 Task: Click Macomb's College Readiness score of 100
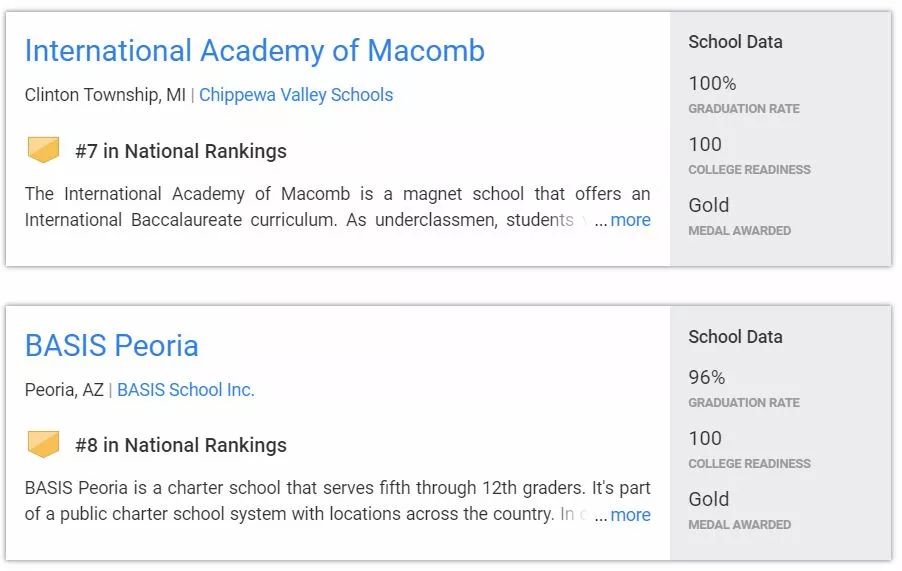pyautogui.click(x=705, y=144)
